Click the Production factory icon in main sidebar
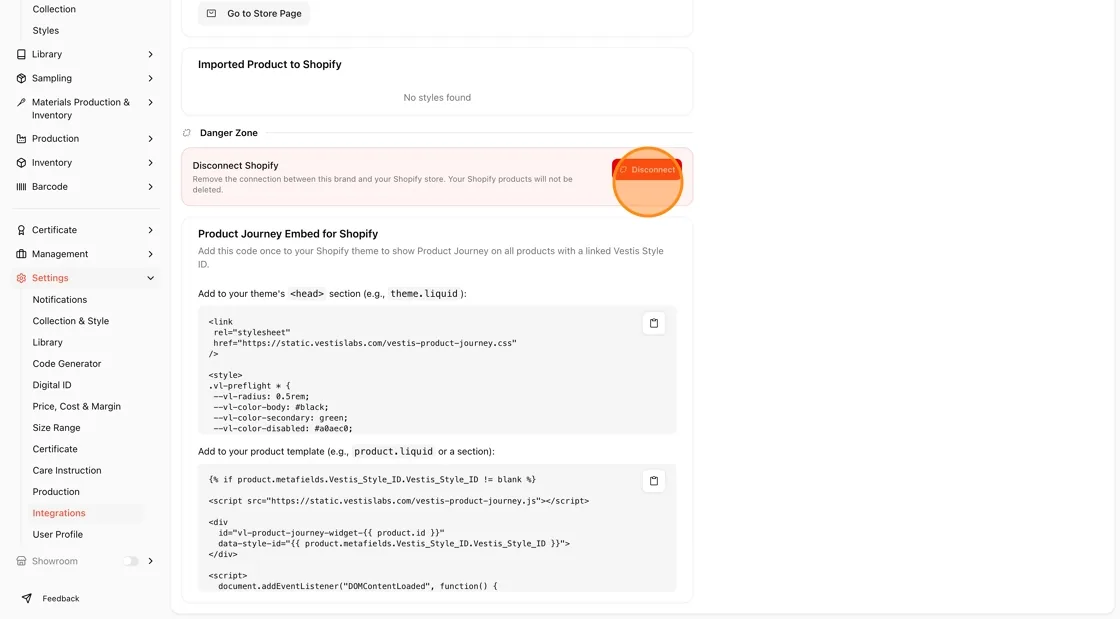Viewport: 1120px width, 619px height. click(x=21, y=139)
